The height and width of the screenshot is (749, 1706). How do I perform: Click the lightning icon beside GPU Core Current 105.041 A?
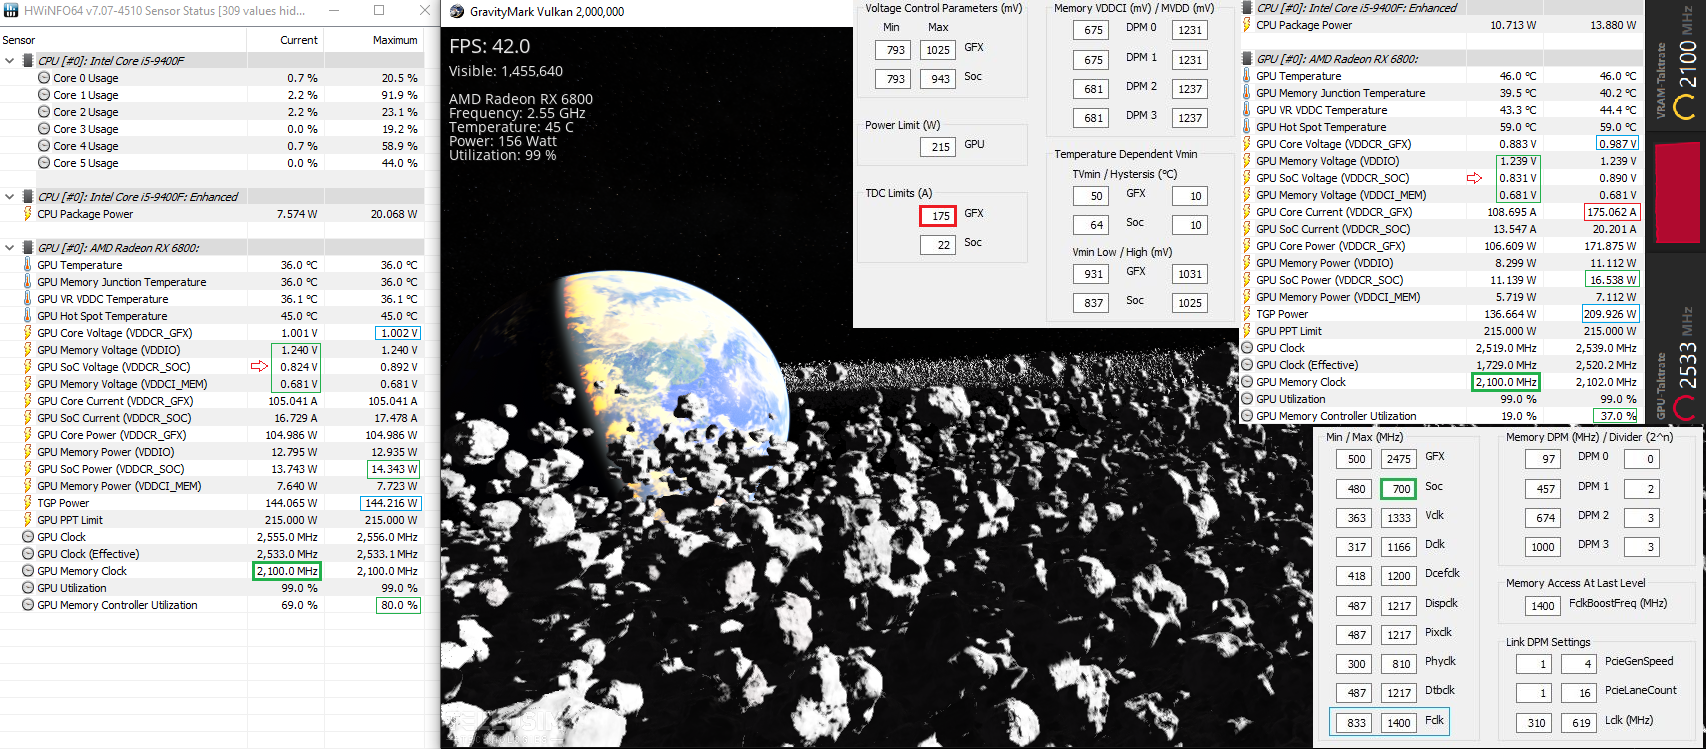[x=28, y=401]
